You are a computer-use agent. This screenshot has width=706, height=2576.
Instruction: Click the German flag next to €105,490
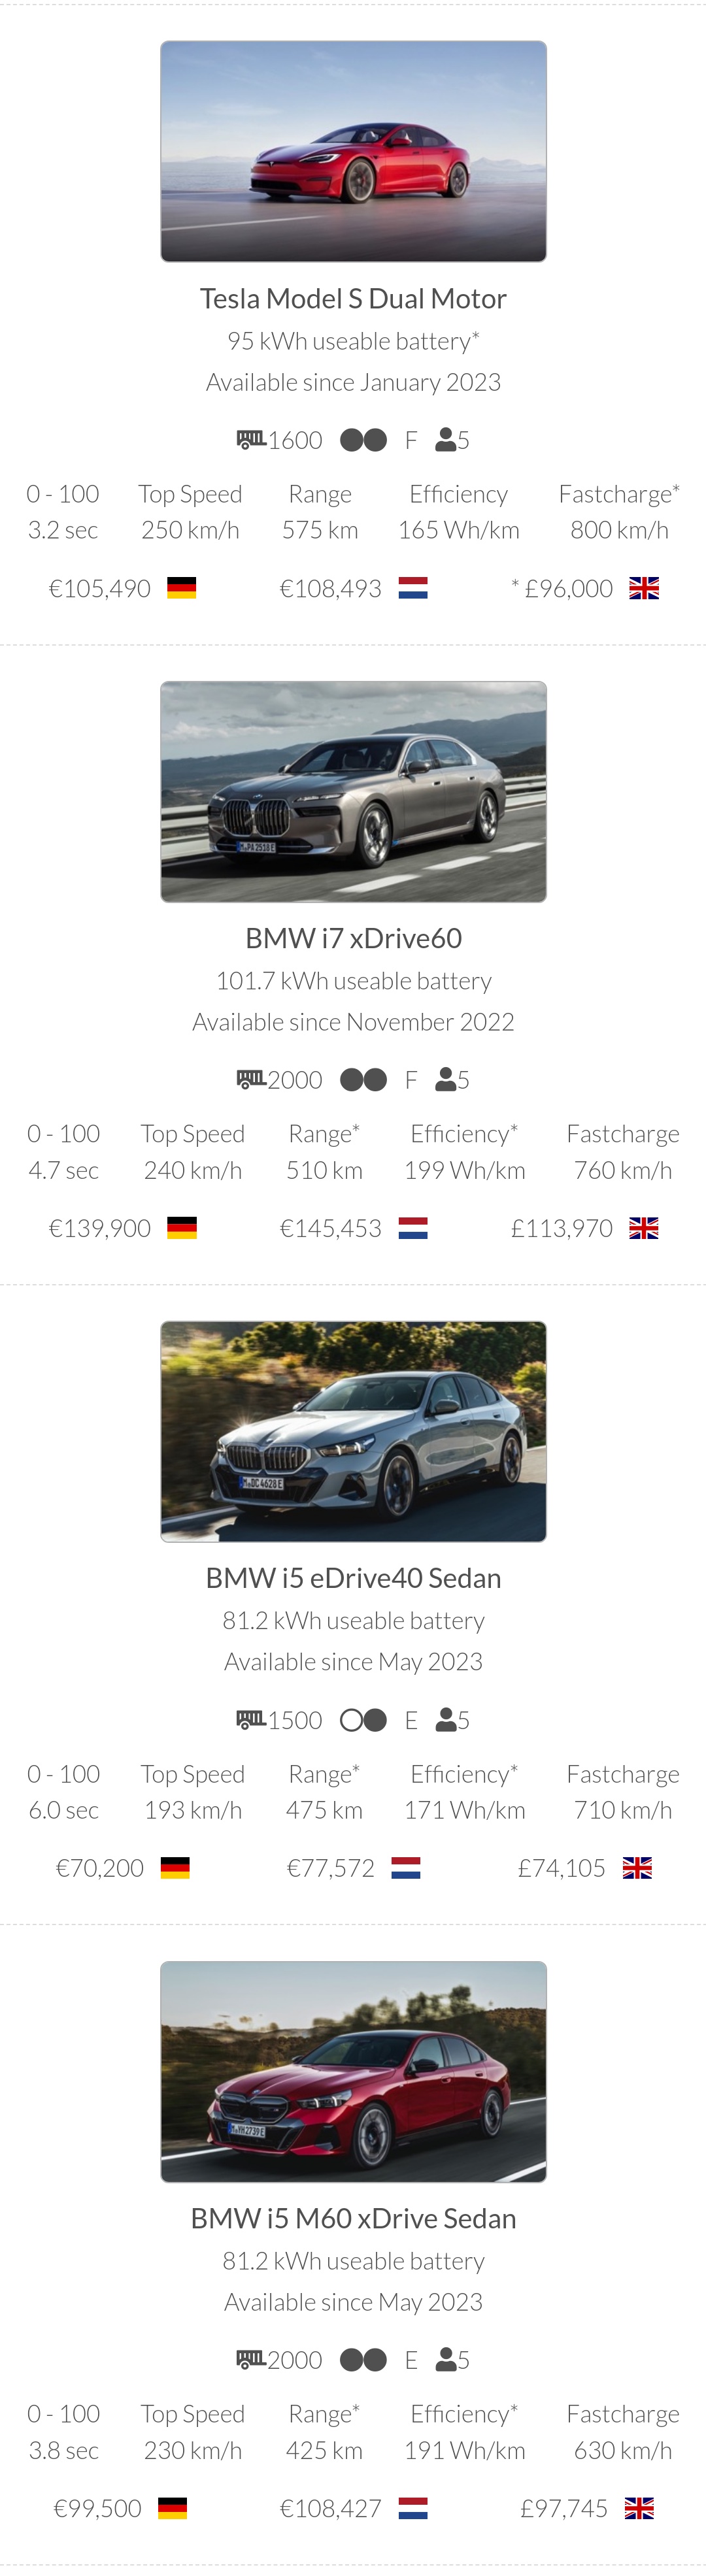(x=181, y=588)
